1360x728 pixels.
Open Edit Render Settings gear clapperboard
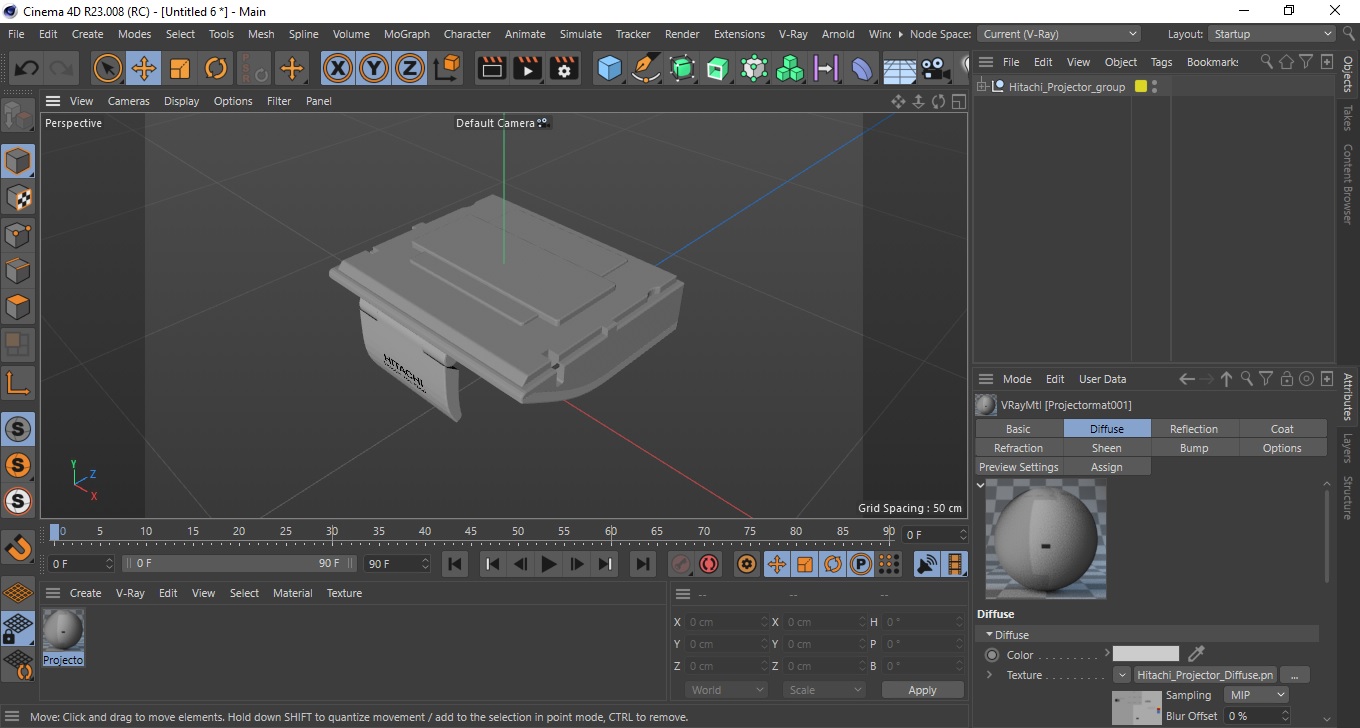(564, 69)
